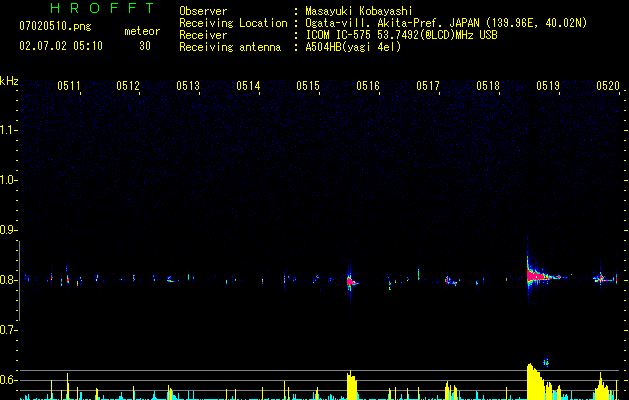Viewport: 629px width, 400px height.
Task: Click the tall yellow intensity peak before 0519
Action: [x=535, y=382]
